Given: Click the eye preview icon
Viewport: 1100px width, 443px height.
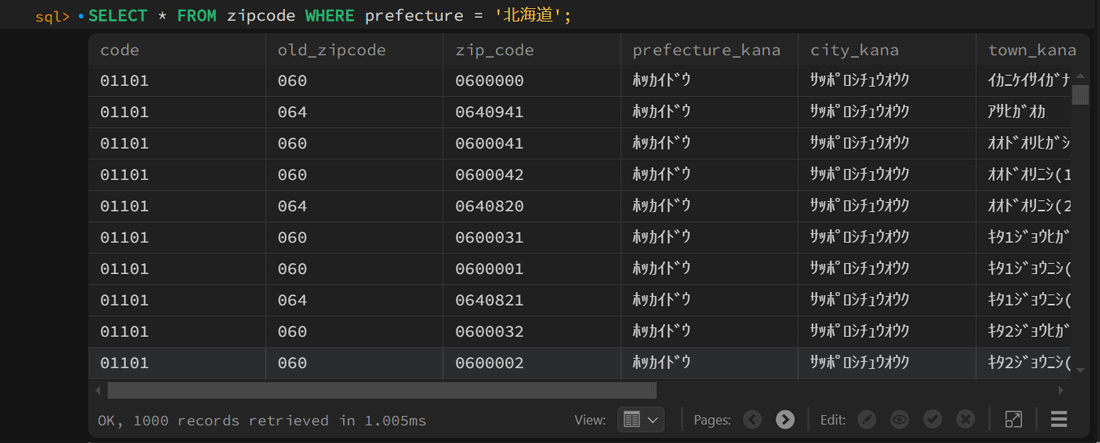Looking at the screenshot, I should point(900,420).
